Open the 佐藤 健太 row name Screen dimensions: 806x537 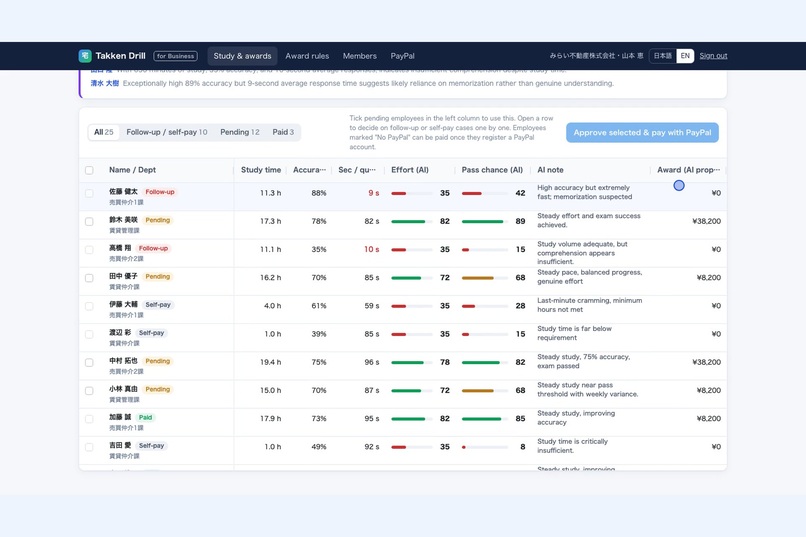pos(123,192)
